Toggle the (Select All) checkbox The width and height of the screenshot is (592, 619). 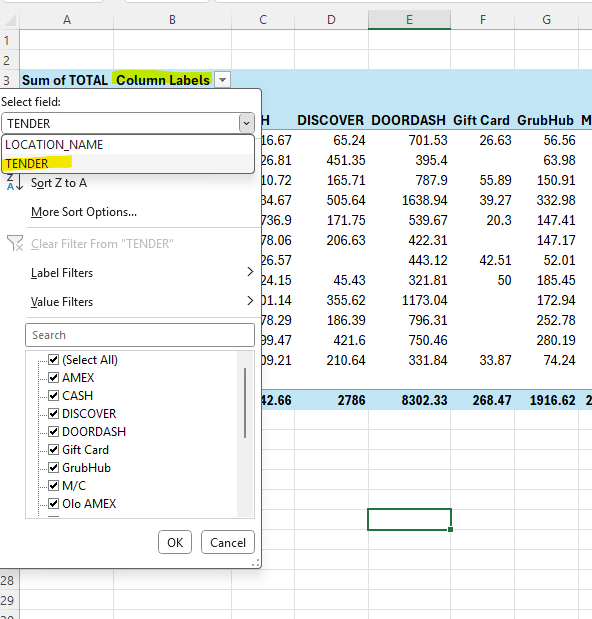tap(53, 360)
